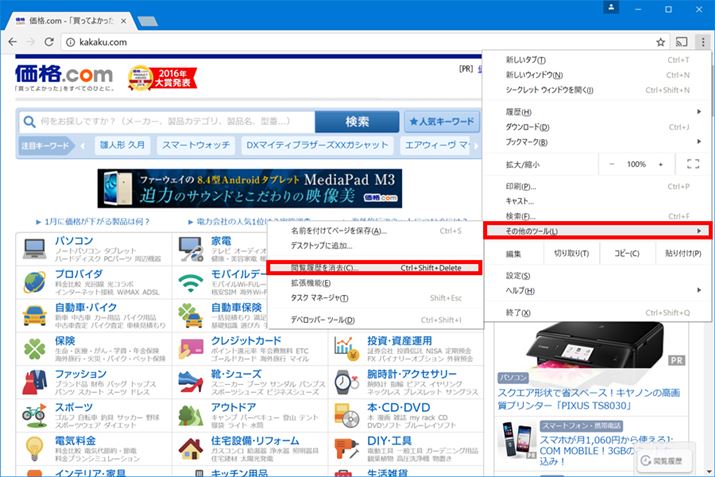The image size is (715, 477).
Task: Click 貼り付け(P) edit button
Action: tap(683, 253)
